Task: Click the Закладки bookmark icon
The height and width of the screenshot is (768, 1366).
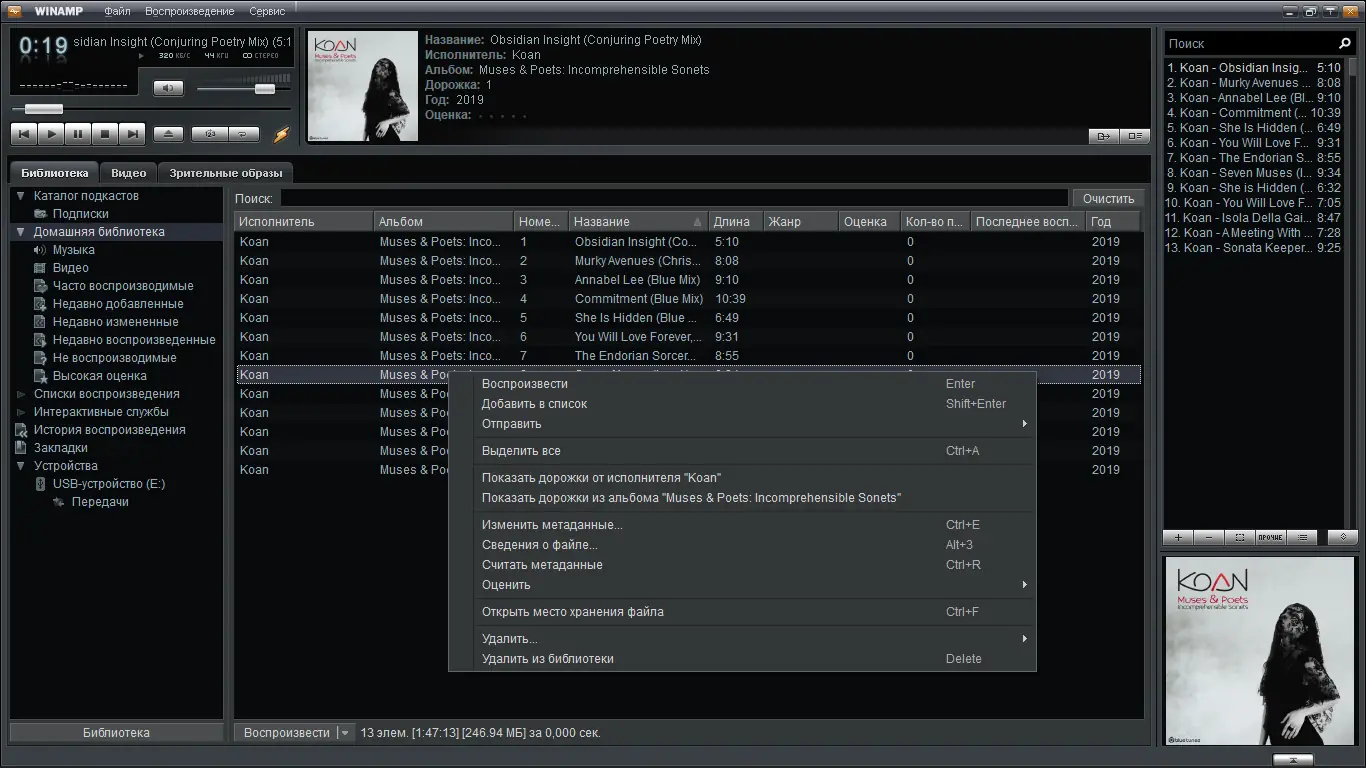Action: [21, 448]
